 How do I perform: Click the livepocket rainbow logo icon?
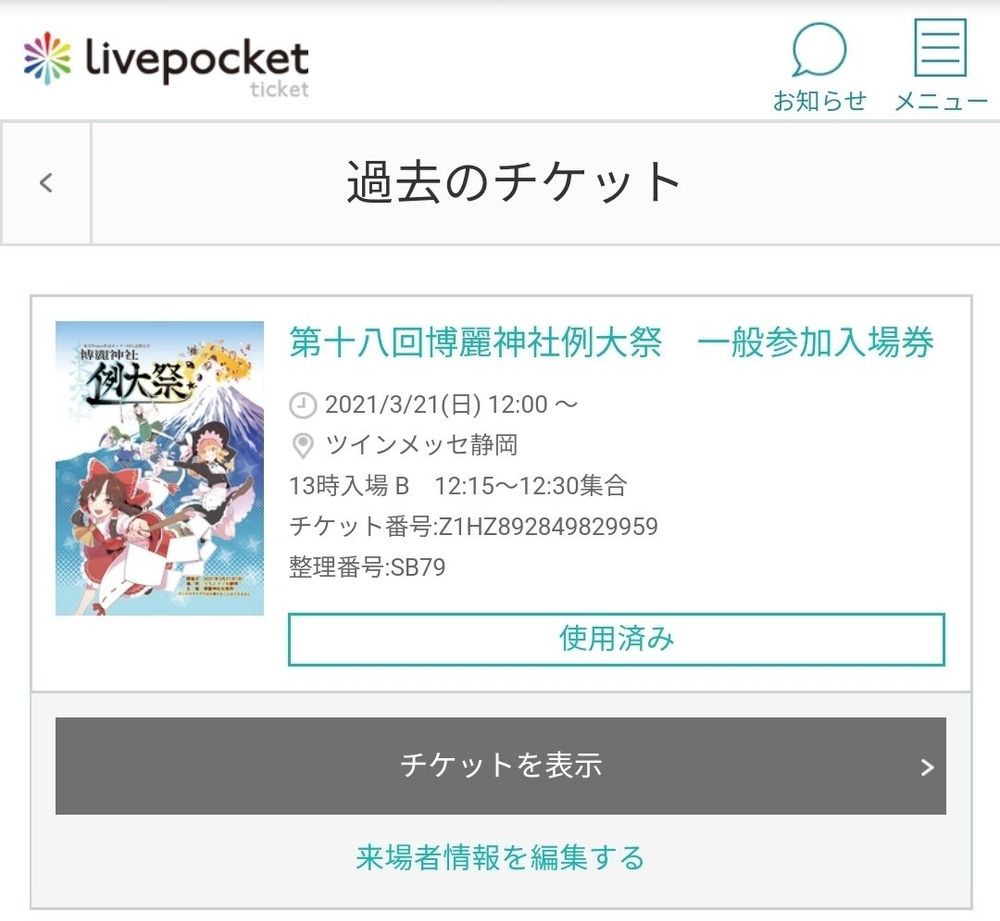[x=47, y=58]
